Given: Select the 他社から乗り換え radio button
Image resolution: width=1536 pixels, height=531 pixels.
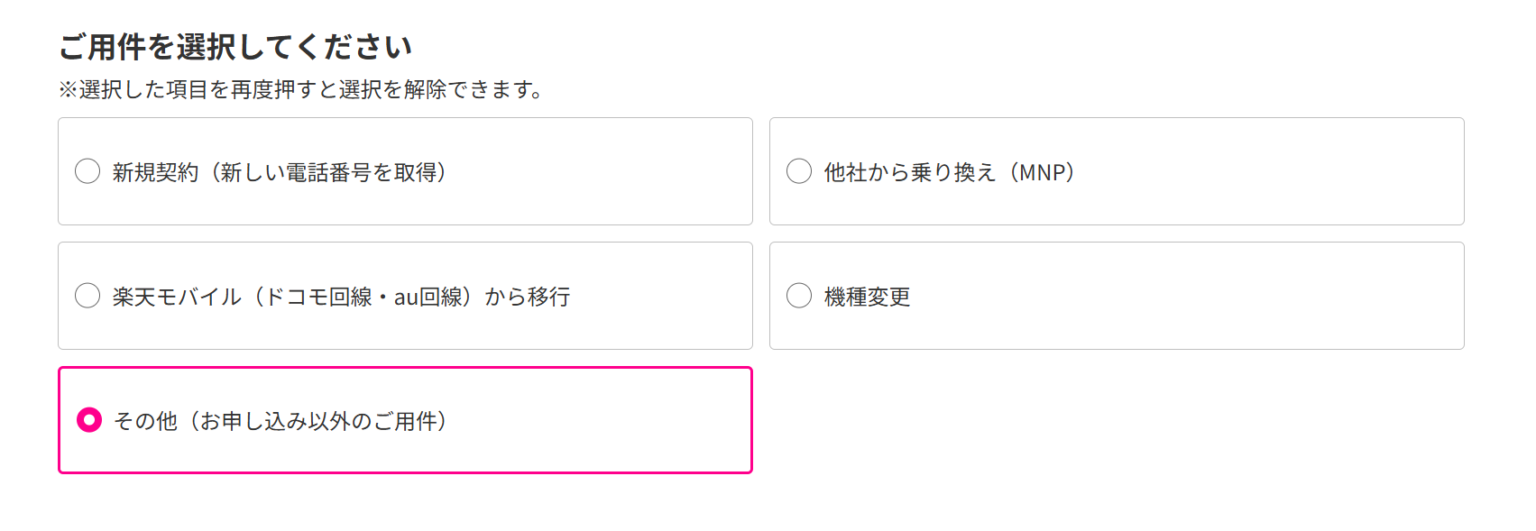Looking at the screenshot, I should [799, 172].
